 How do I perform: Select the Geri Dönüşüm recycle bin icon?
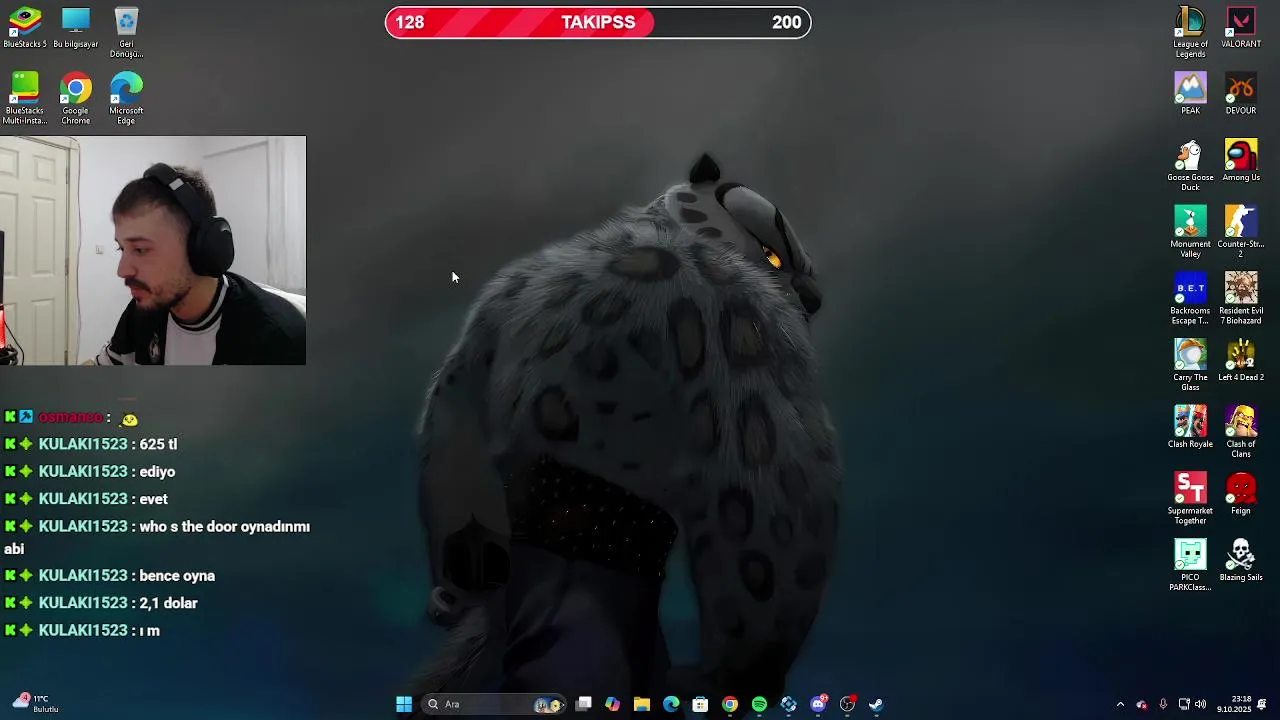point(126,32)
